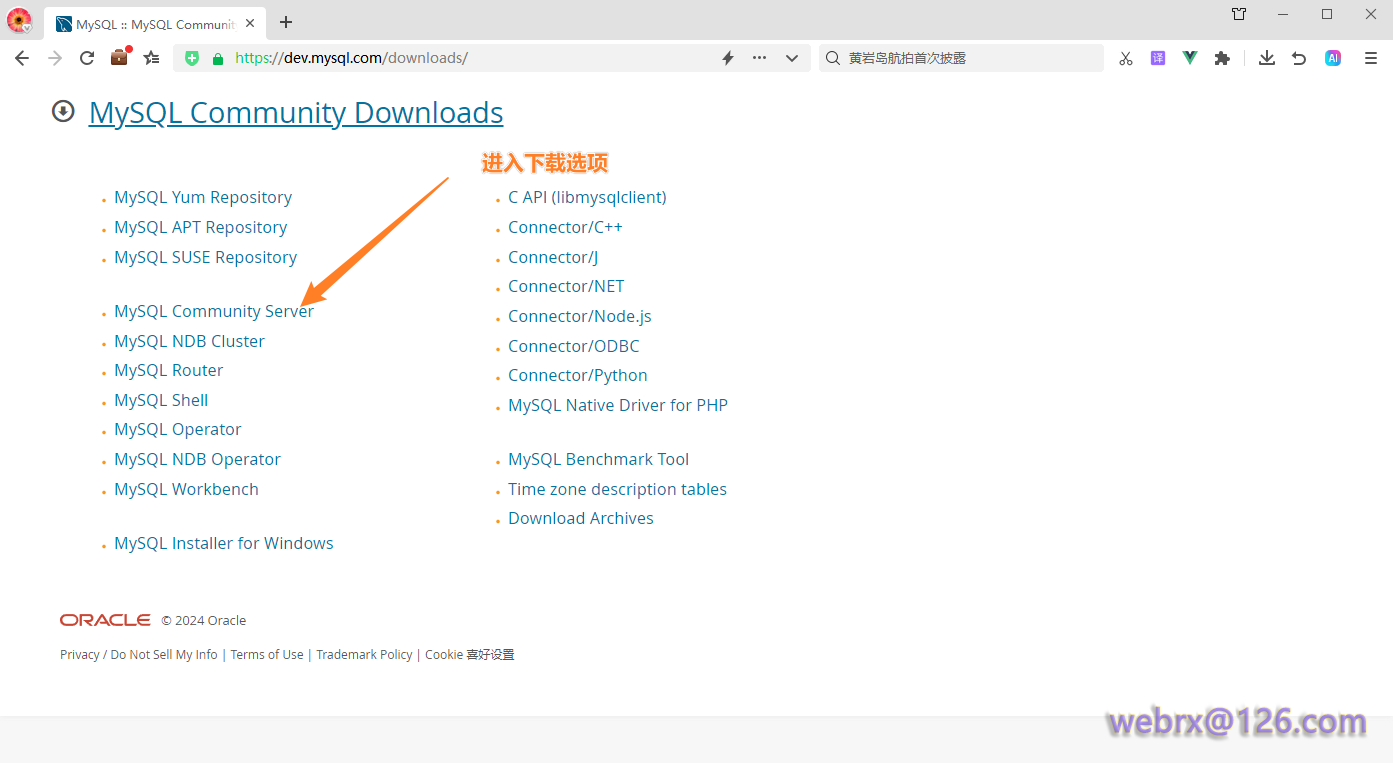Open Download Archives link
The height and width of the screenshot is (763, 1393).
point(581,519)
